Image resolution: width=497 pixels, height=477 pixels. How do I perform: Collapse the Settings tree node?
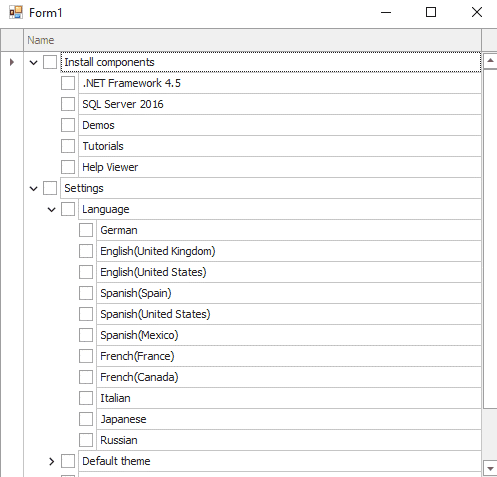click(x=33, y=189)
